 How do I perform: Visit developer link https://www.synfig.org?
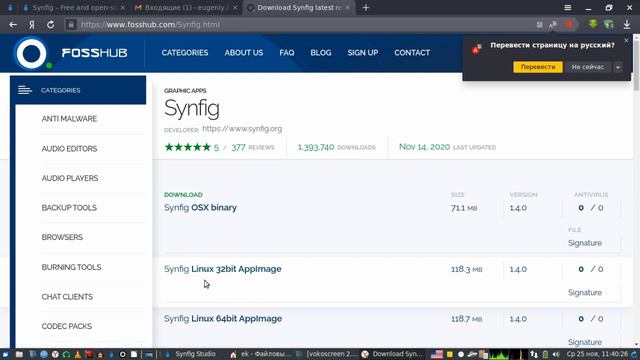point(242,129)
